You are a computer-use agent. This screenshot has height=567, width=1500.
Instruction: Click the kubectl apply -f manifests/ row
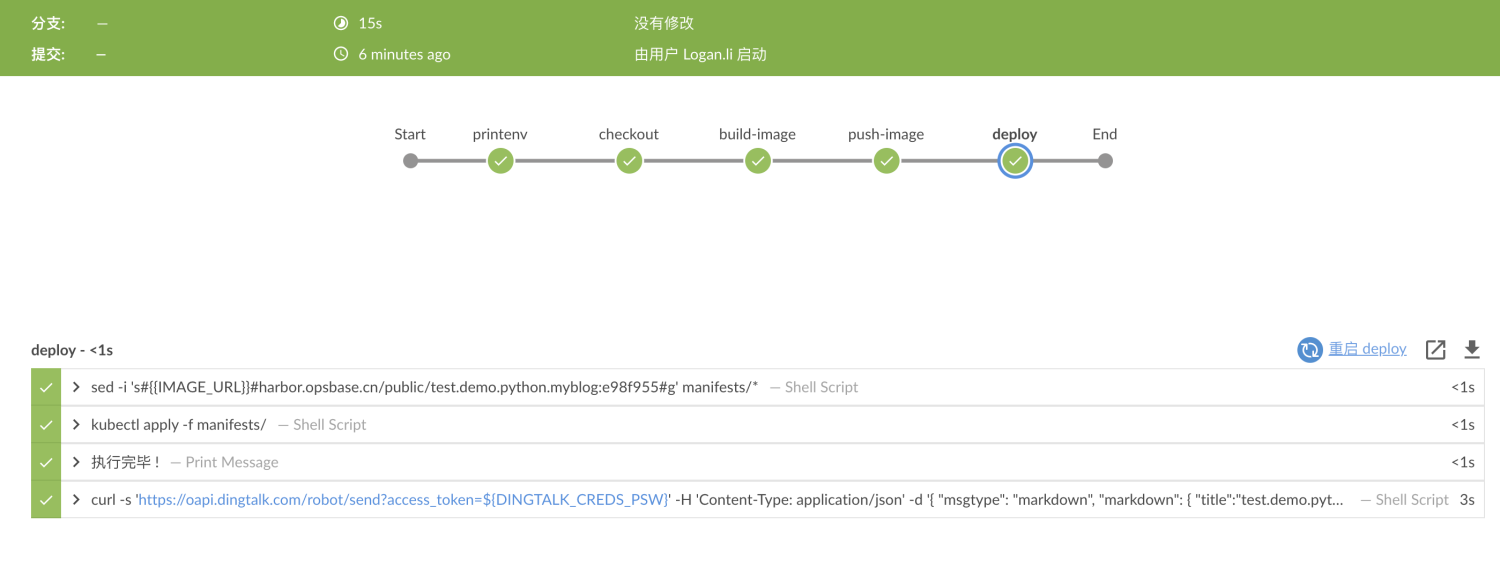tap(700, 425)
